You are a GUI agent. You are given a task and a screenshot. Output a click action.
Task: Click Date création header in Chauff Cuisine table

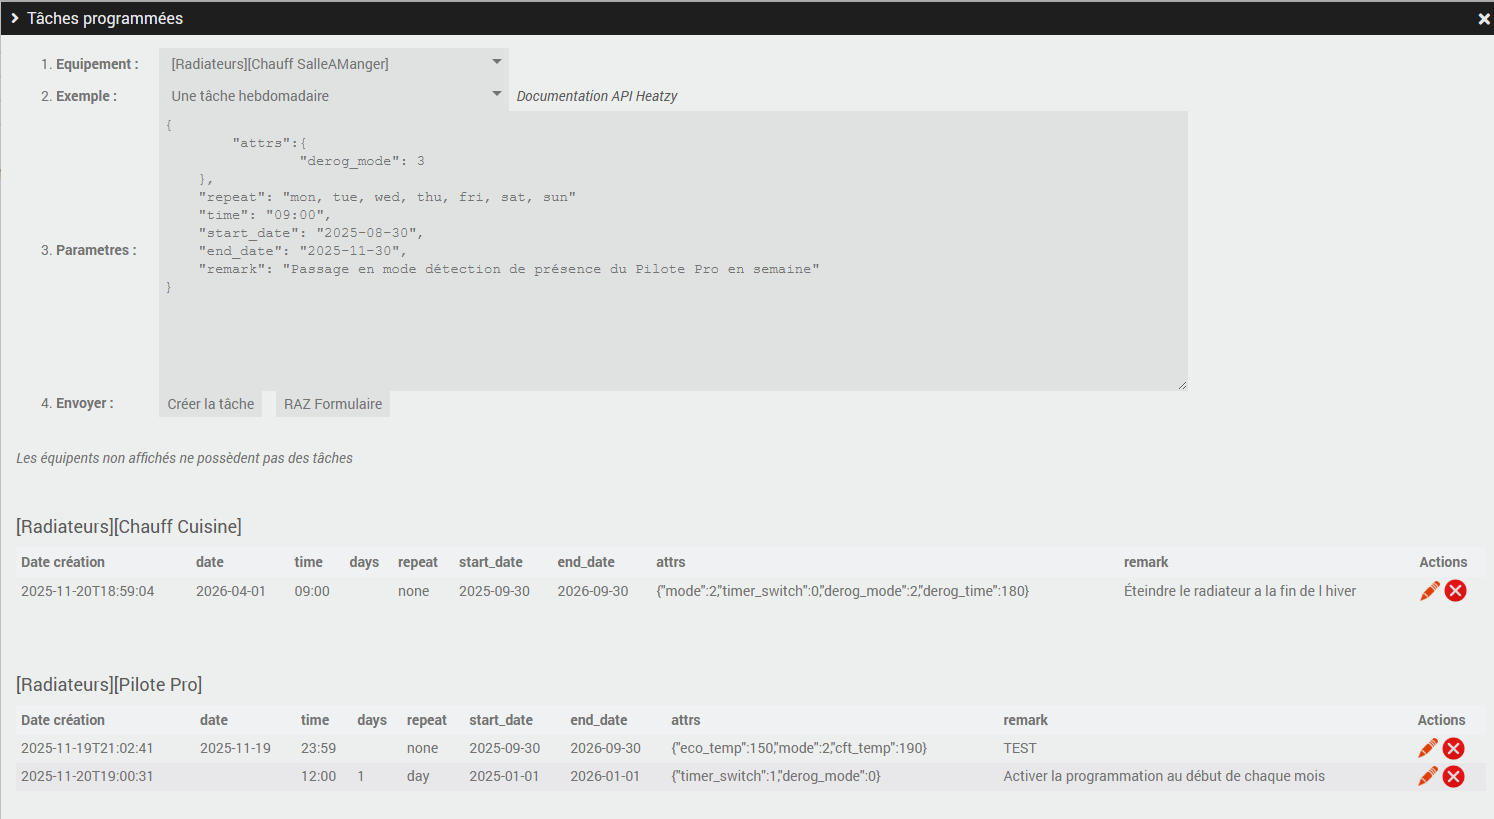[x=63, y=562]
